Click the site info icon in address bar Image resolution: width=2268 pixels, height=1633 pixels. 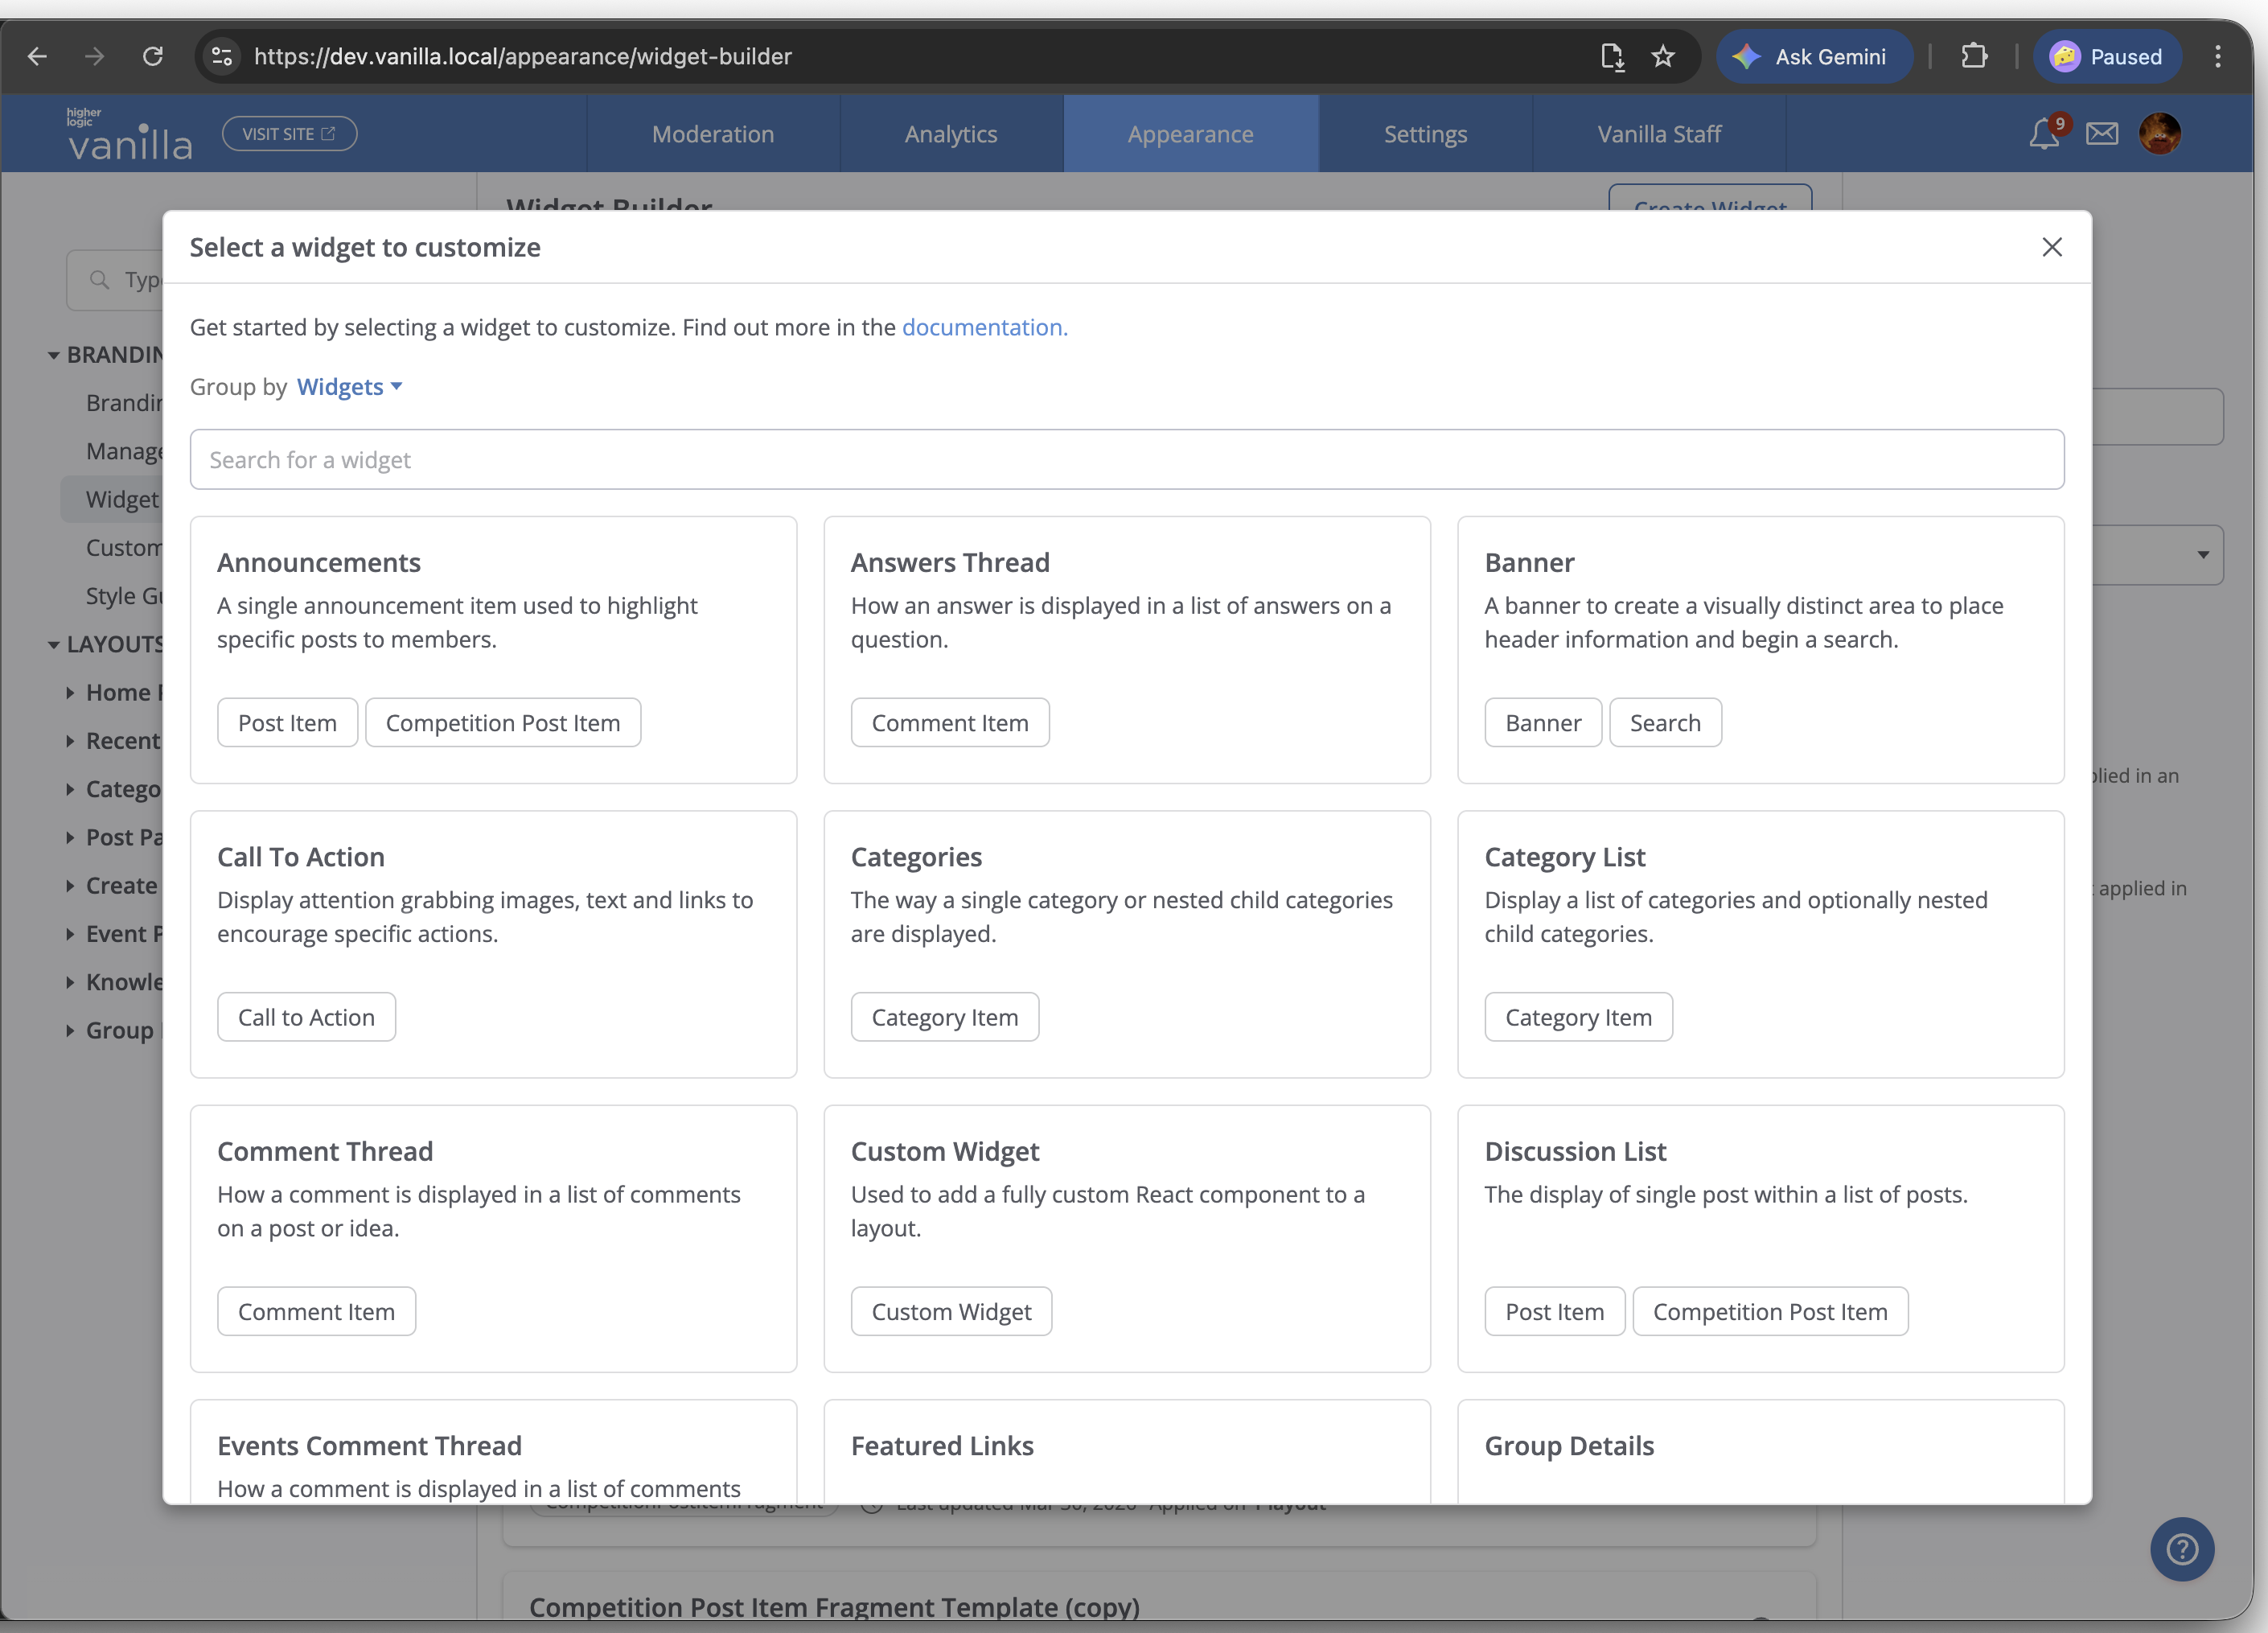(x=222, y=56)
